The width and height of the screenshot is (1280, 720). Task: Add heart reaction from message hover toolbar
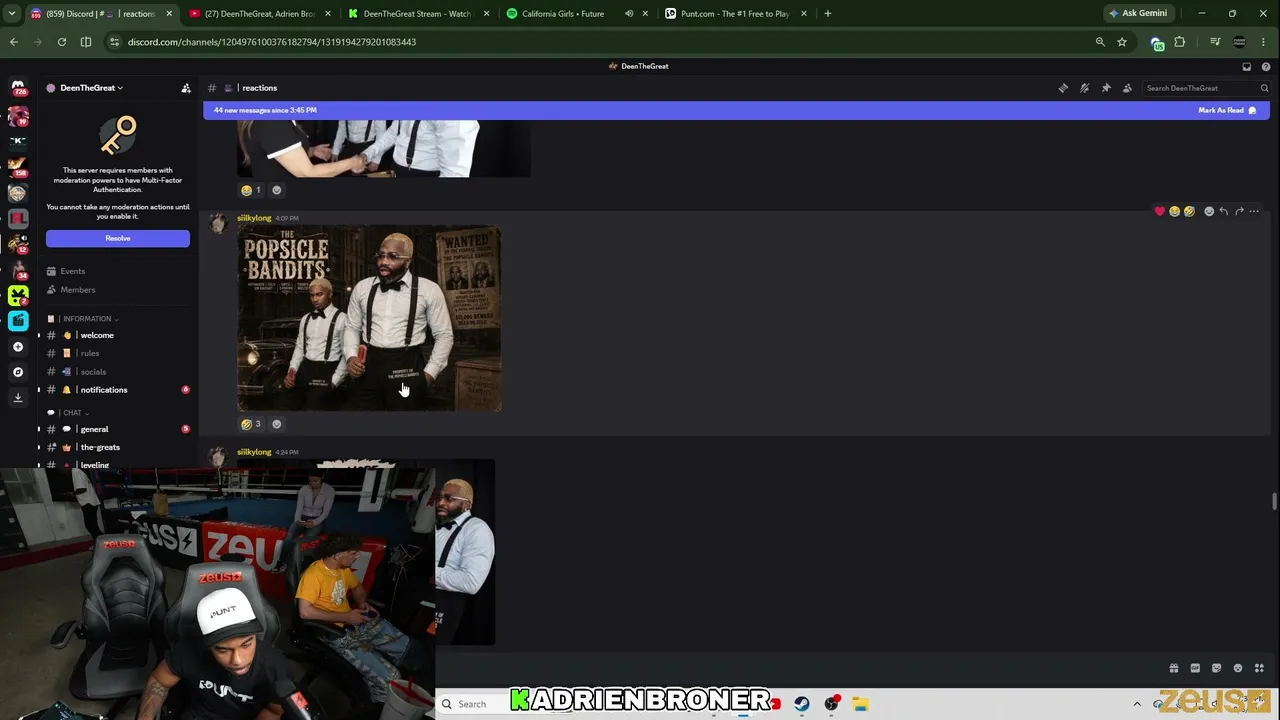click(1160, 211)
